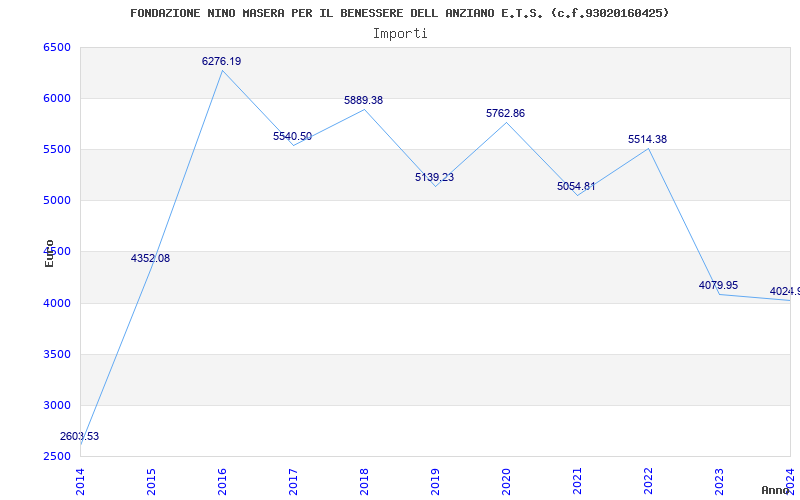Image resolution: width=800 pixels, height=500 pixels.
Task: Select data label 5514.38
Action: tap(647, 139)
